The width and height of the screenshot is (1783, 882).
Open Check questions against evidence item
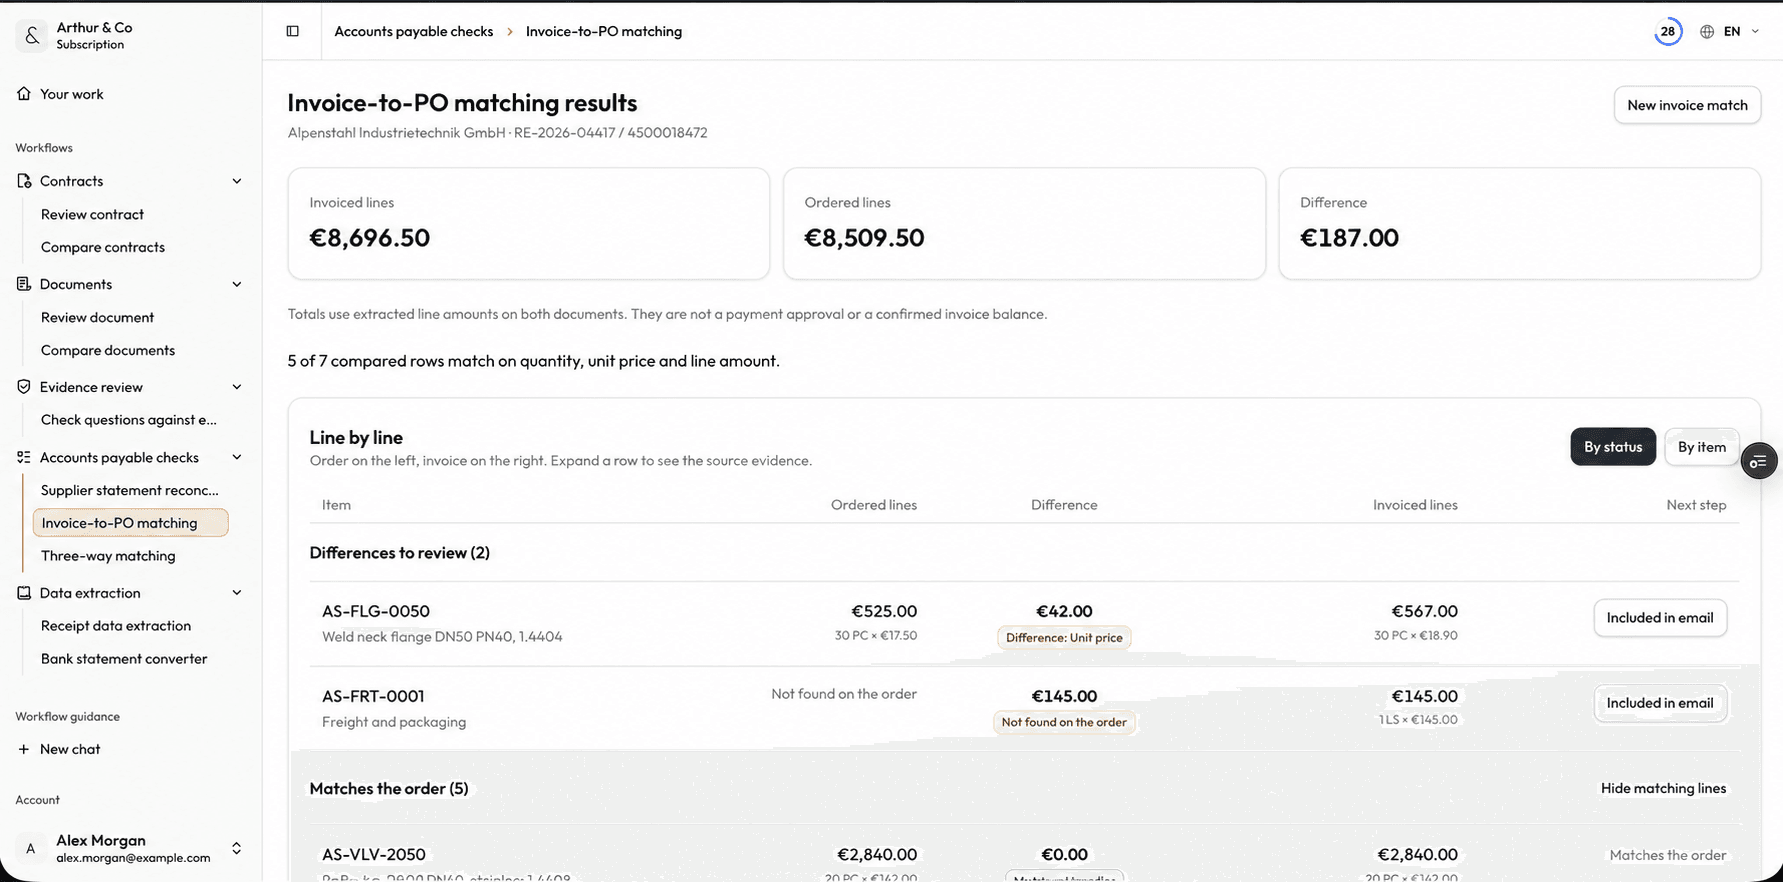coord(129,420)
